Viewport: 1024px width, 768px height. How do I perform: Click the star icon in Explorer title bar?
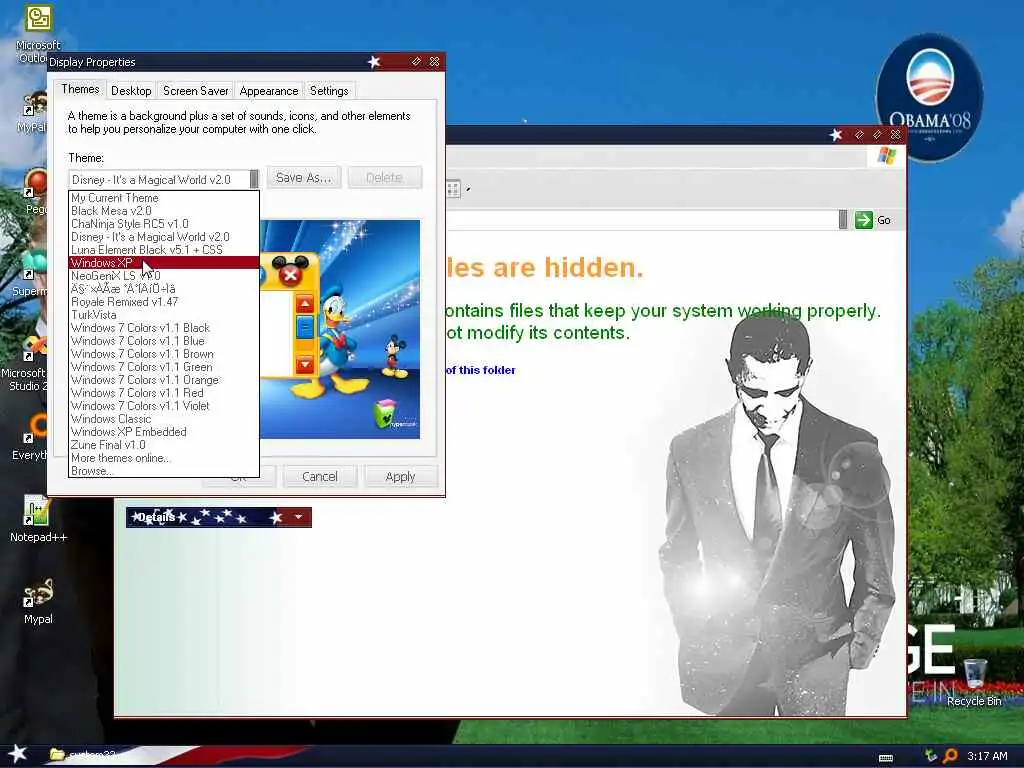(836, 135)
